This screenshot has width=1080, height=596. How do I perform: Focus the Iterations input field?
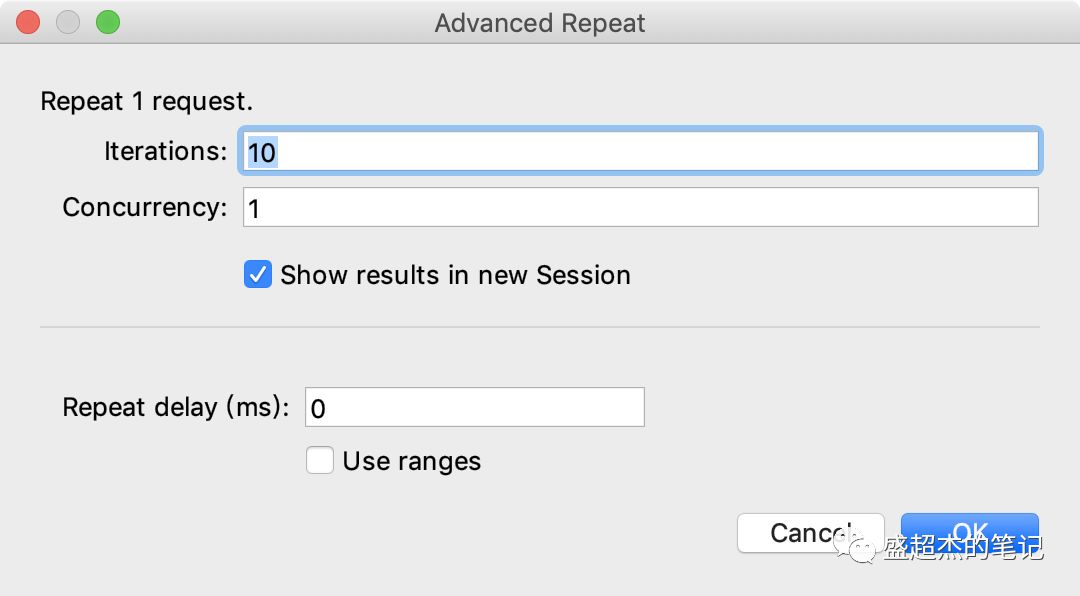pos(640,152)
